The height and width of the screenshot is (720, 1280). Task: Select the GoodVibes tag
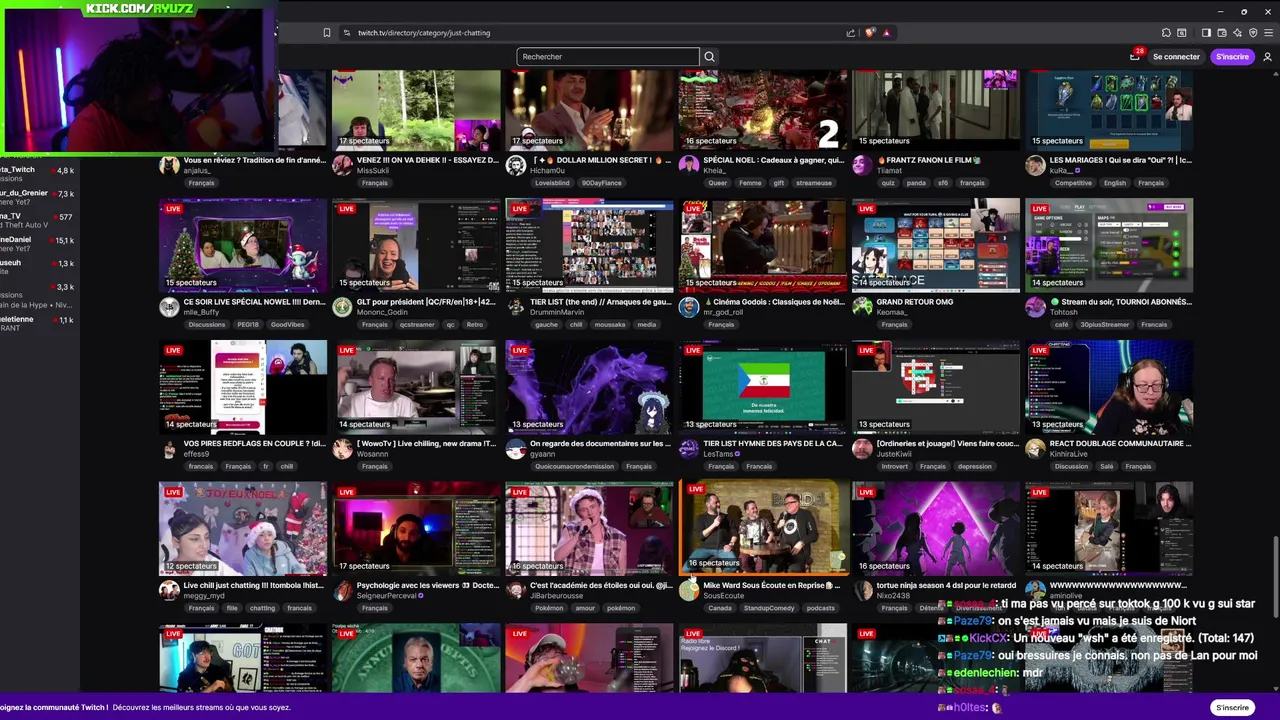[288, 325]
